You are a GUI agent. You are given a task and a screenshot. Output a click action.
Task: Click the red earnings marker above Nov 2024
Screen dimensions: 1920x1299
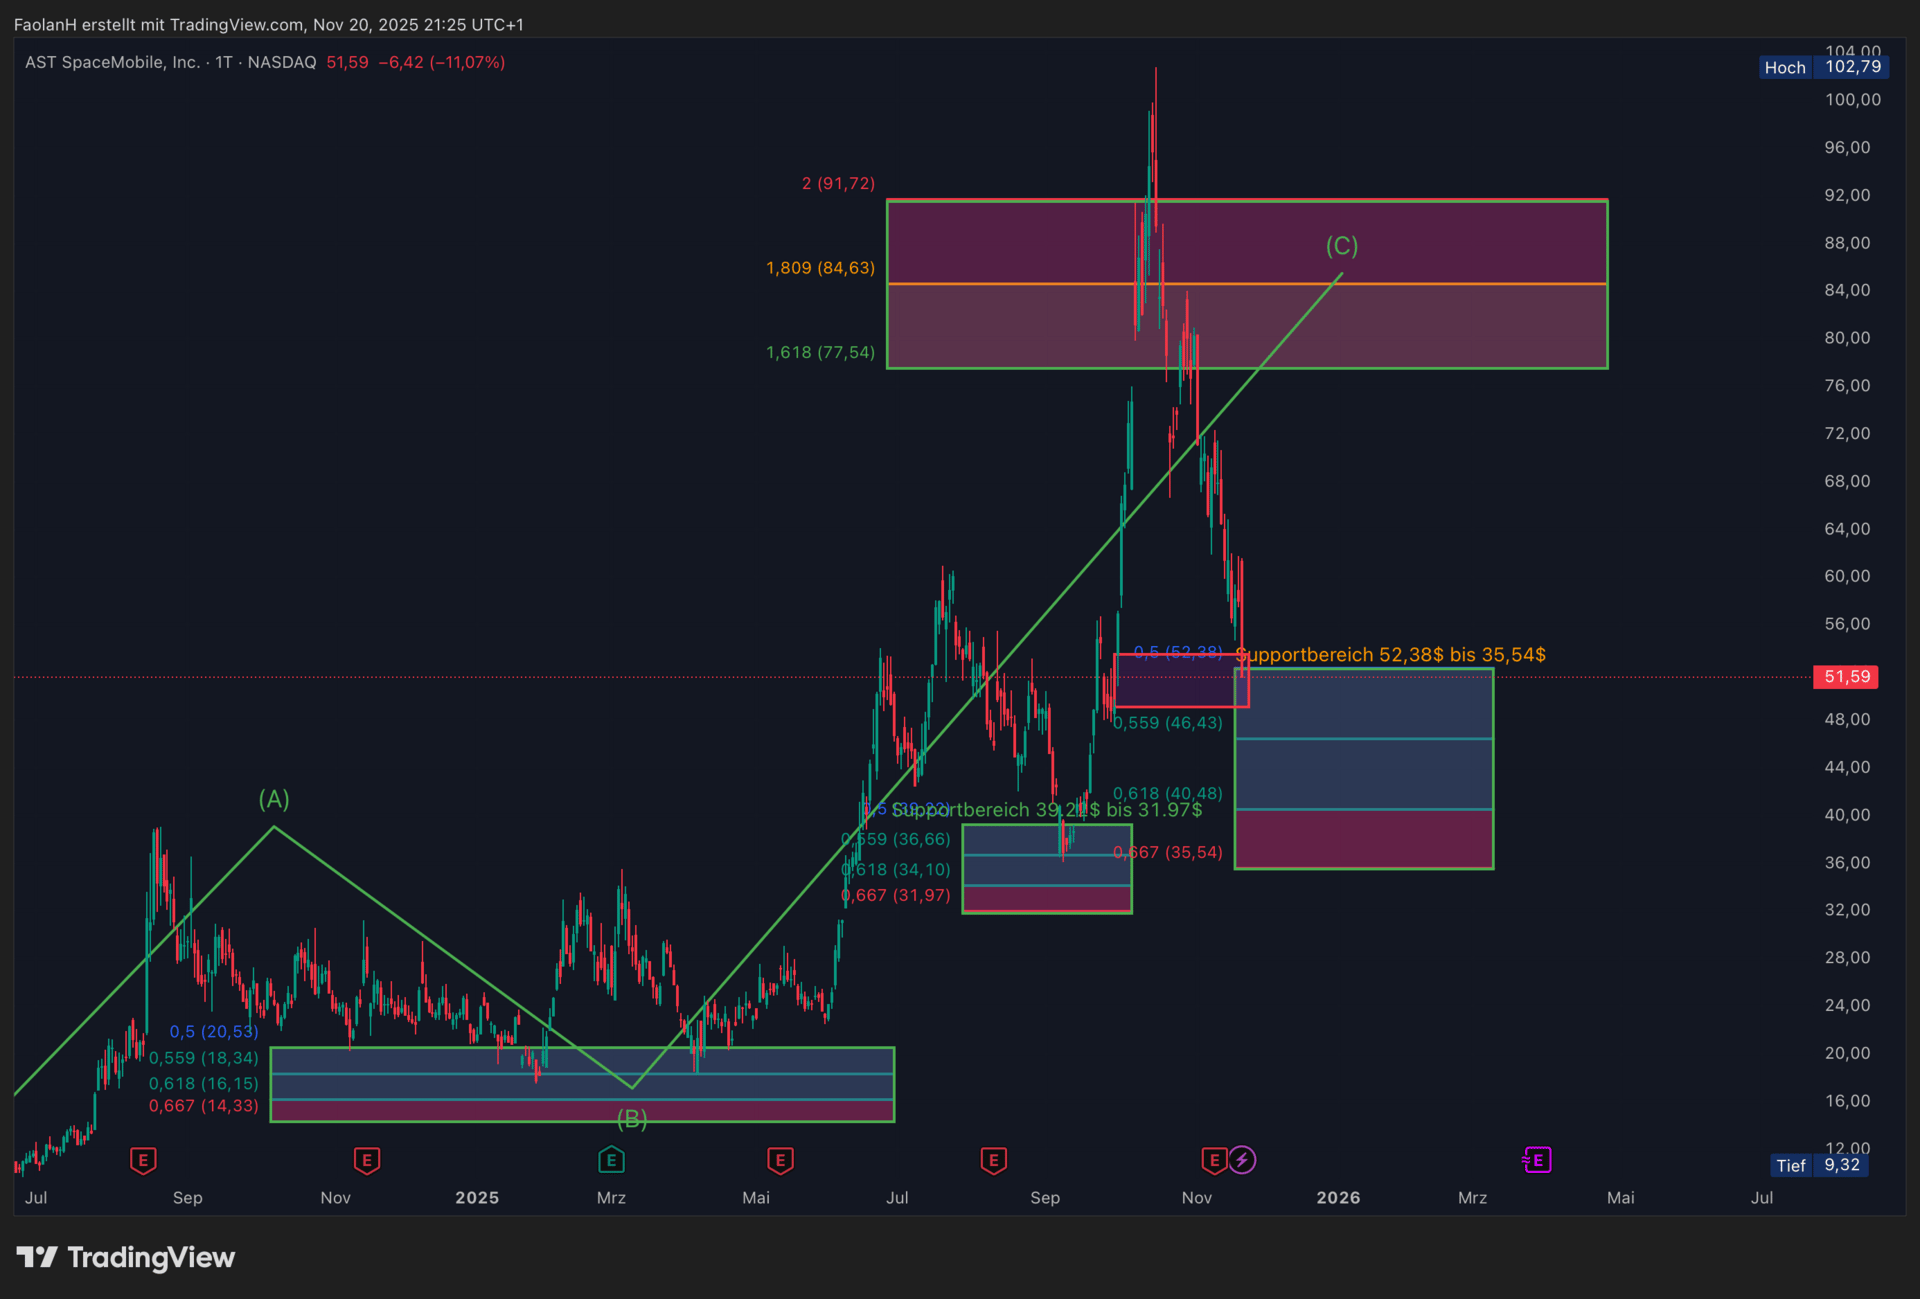366,1160
